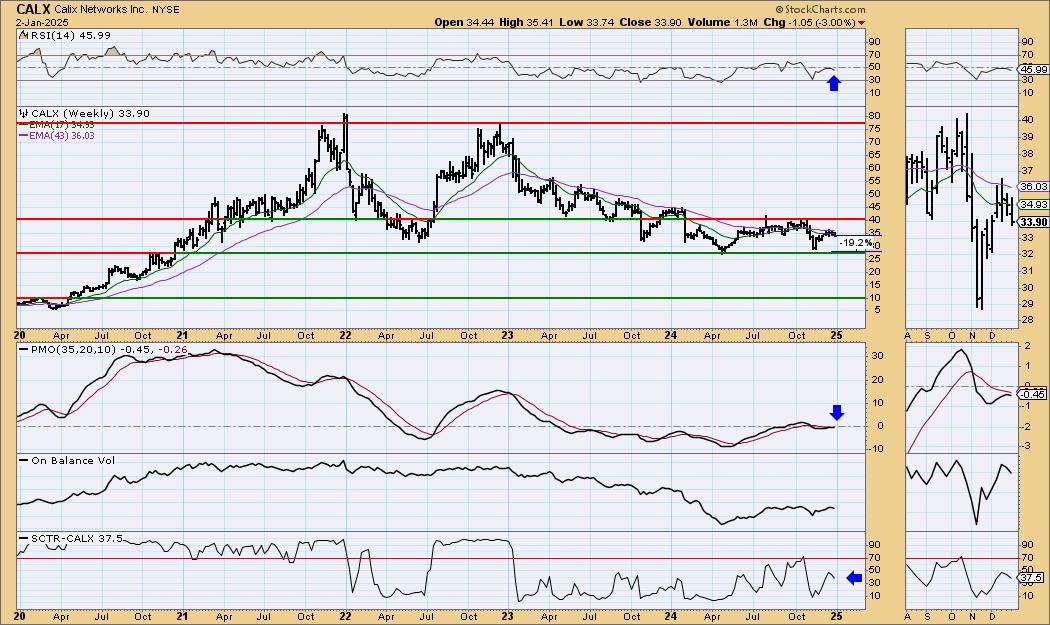The height and width of the screenshot is (625, 1050).
Task: Click the 'CALX (Weekly) 33.90' legend
Action: pyautogui.click(x=90, y=114)
